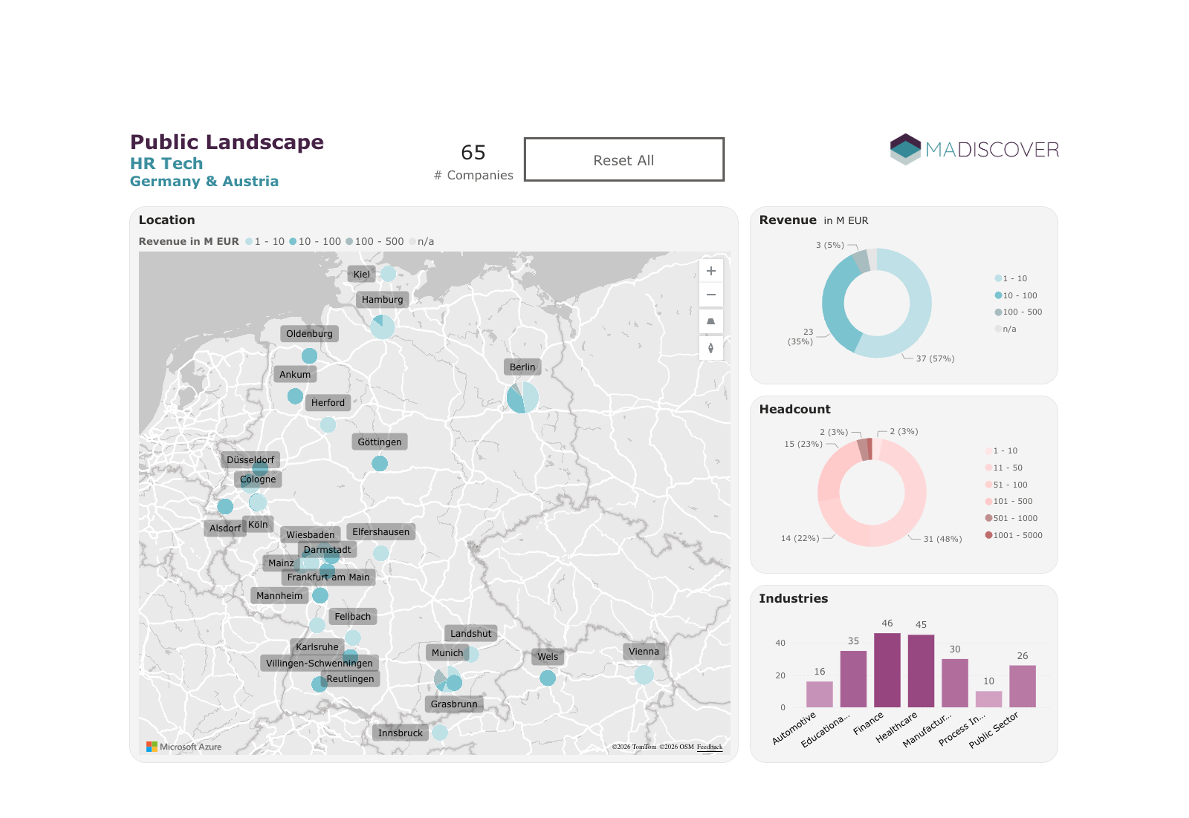Viewport: 1189px width, 818px height.
Task: Click the Automotive bar in Industries chart
Action: pyautogui.click(x=819, y=693)
